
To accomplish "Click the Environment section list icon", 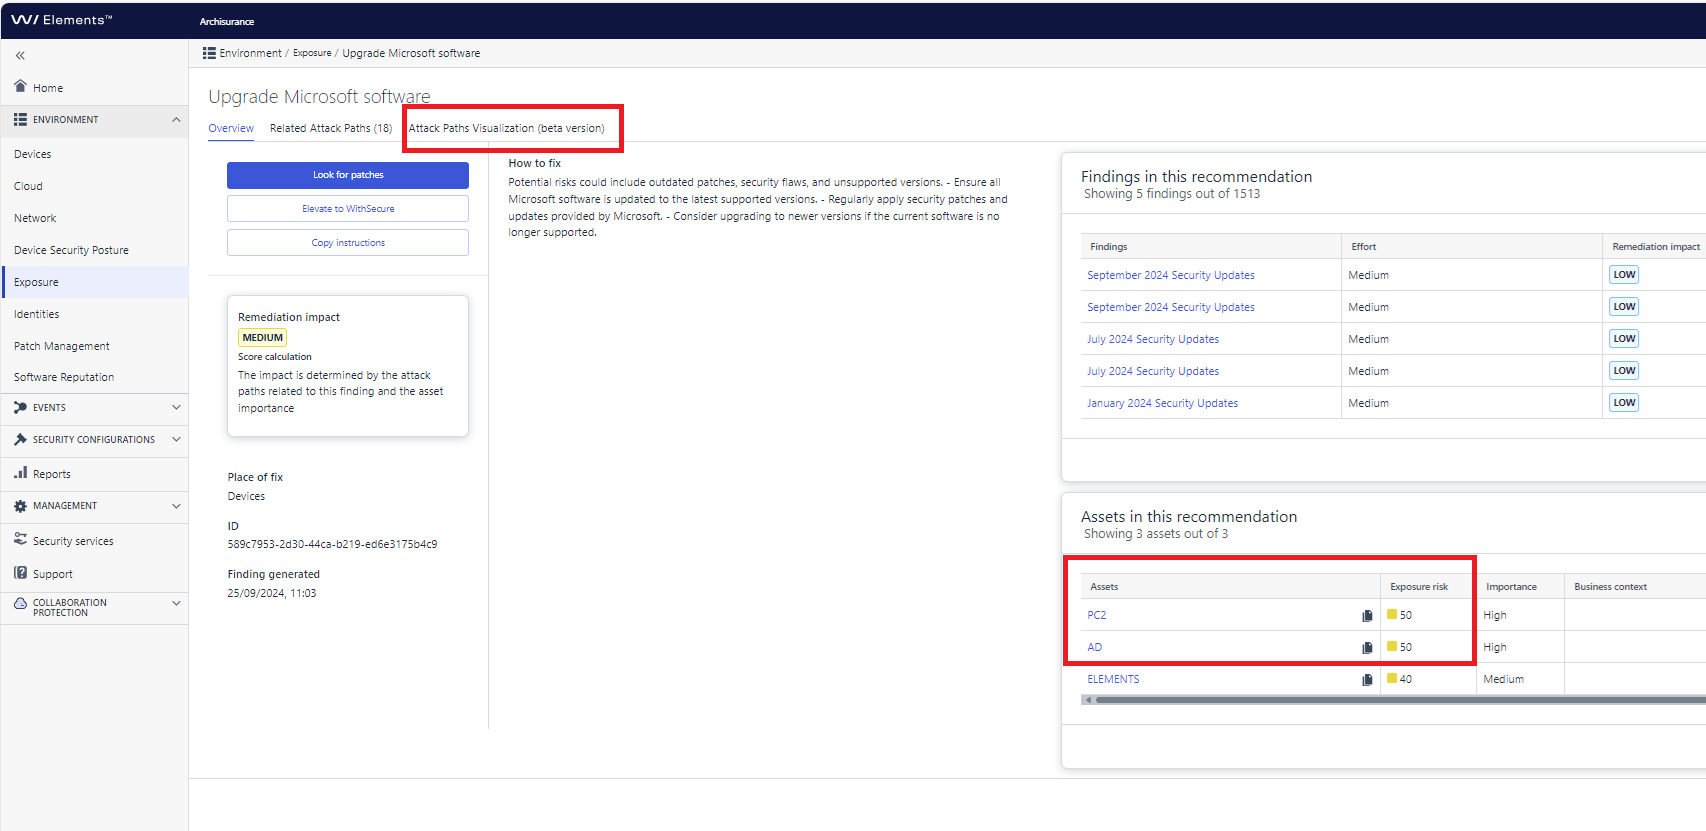I will [x=20, y=120].
